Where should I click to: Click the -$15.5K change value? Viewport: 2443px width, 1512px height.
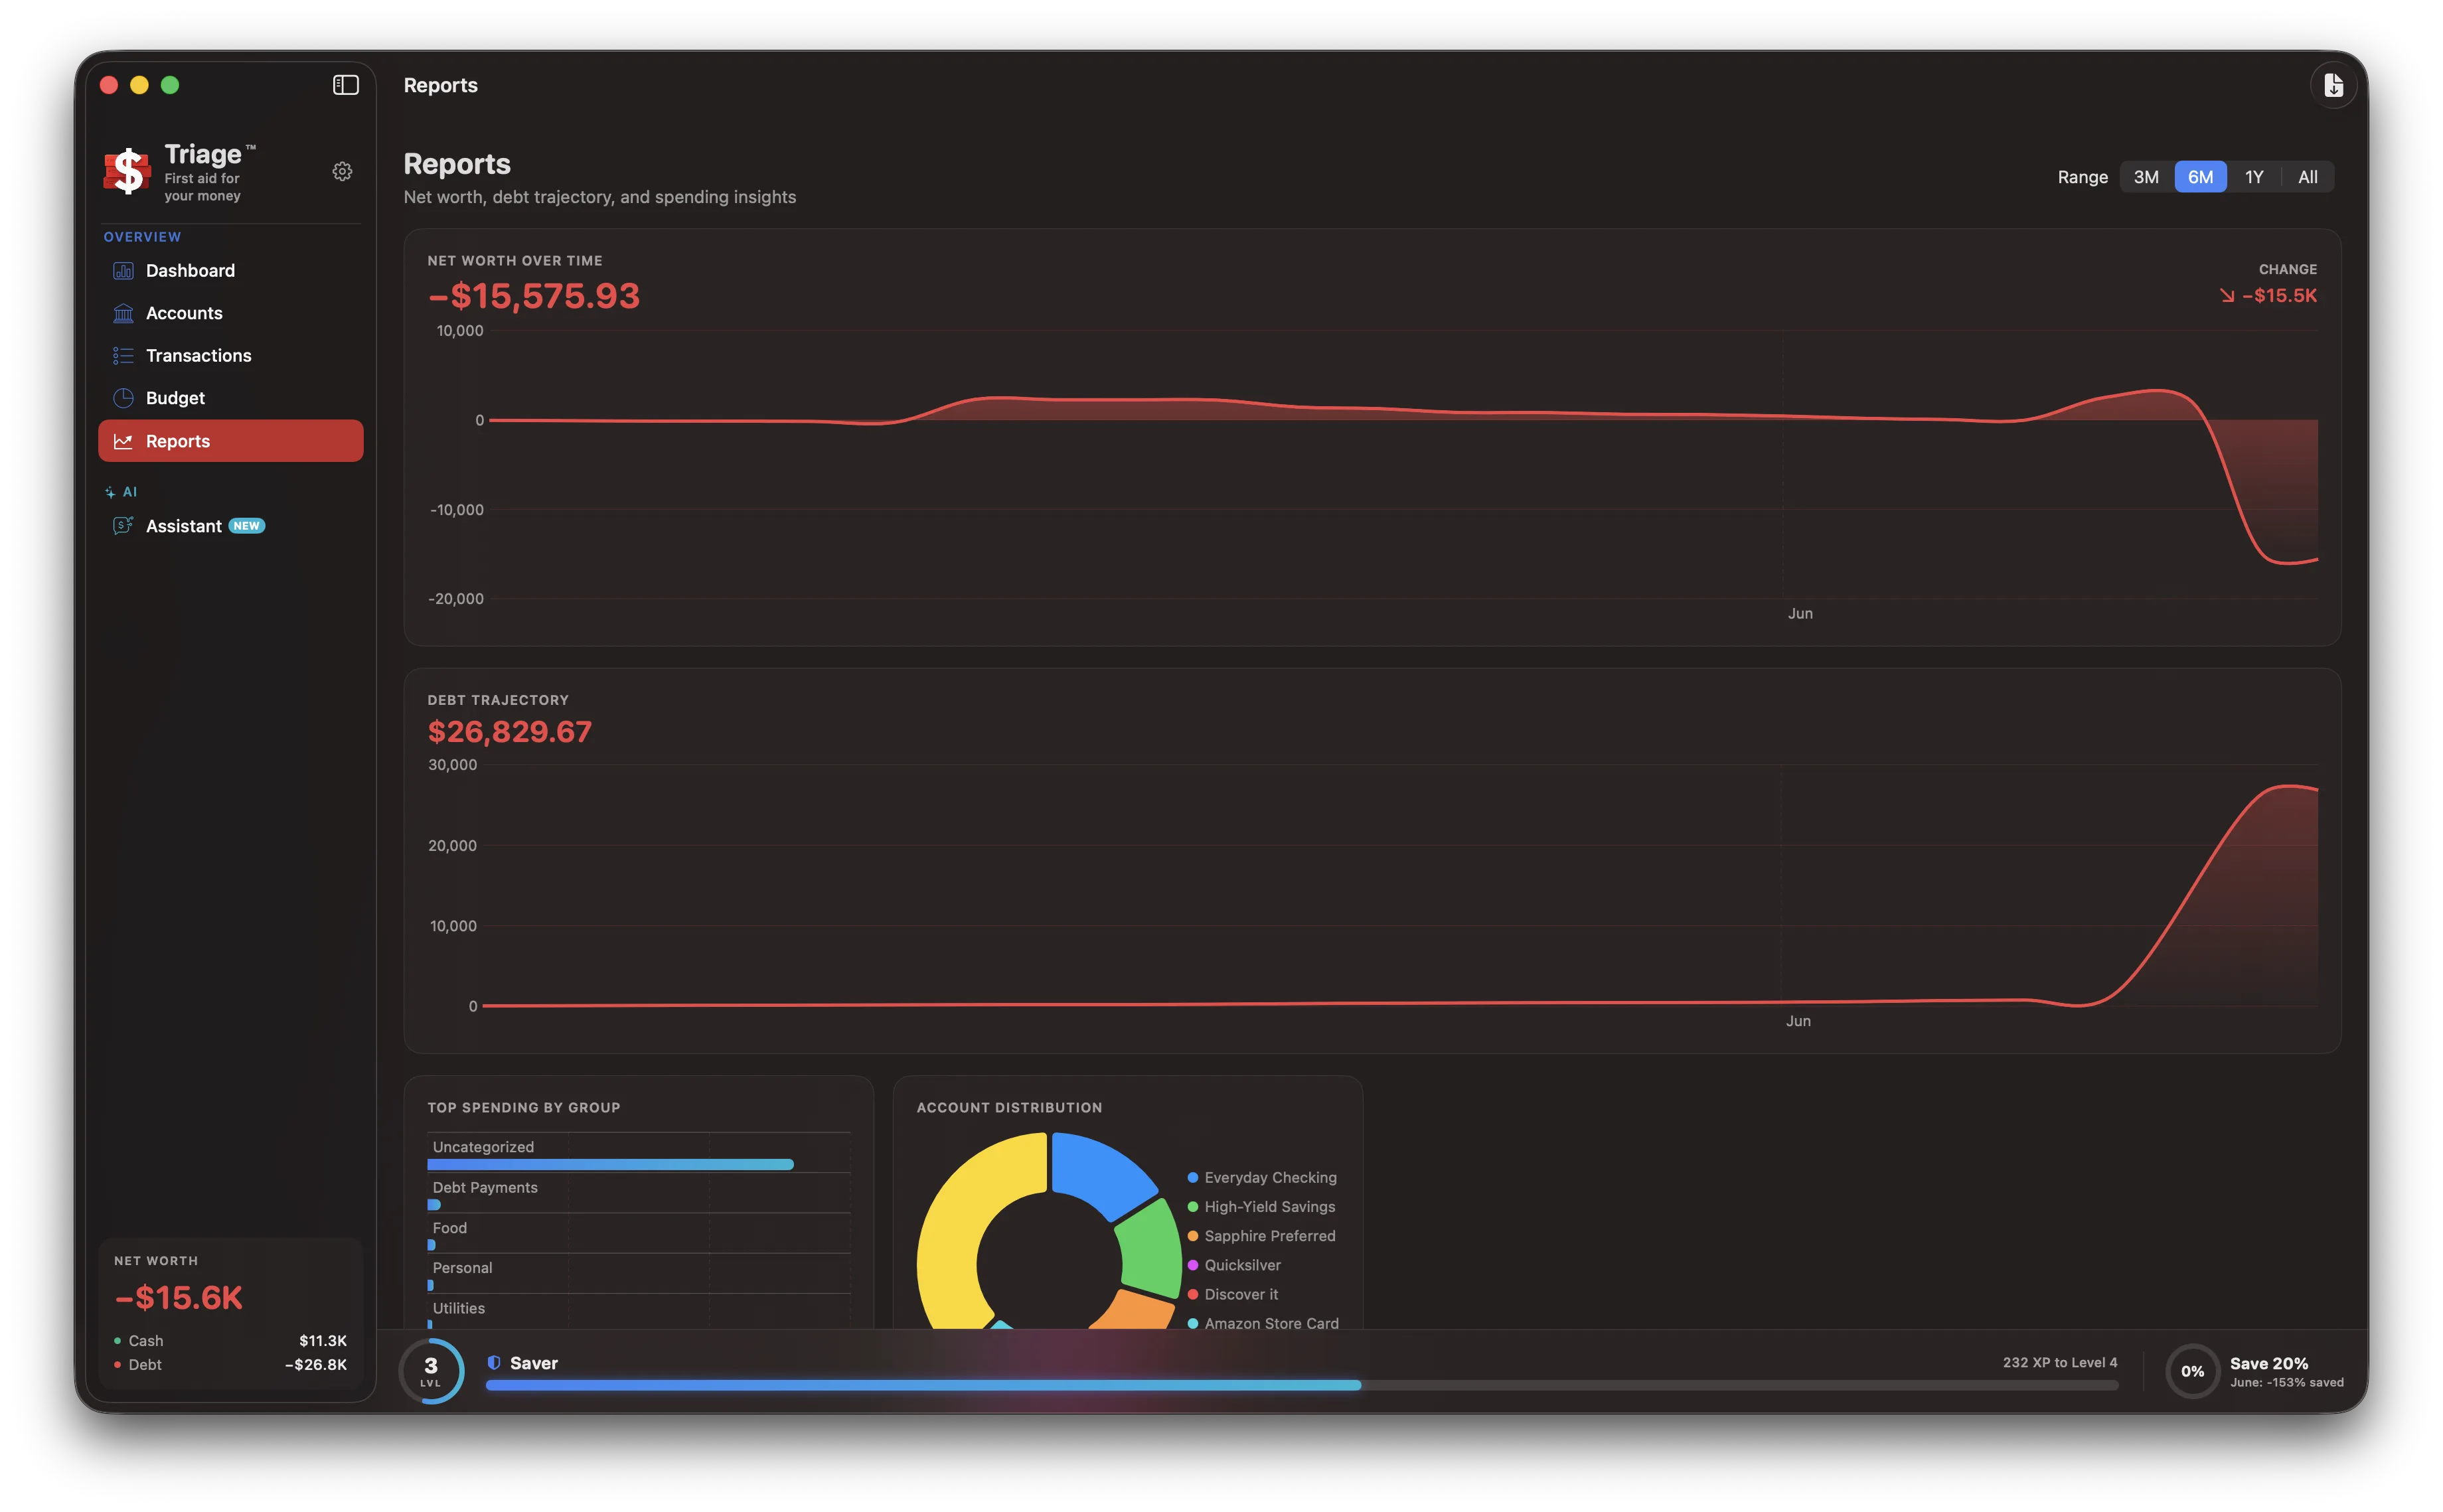point(2279,296)
